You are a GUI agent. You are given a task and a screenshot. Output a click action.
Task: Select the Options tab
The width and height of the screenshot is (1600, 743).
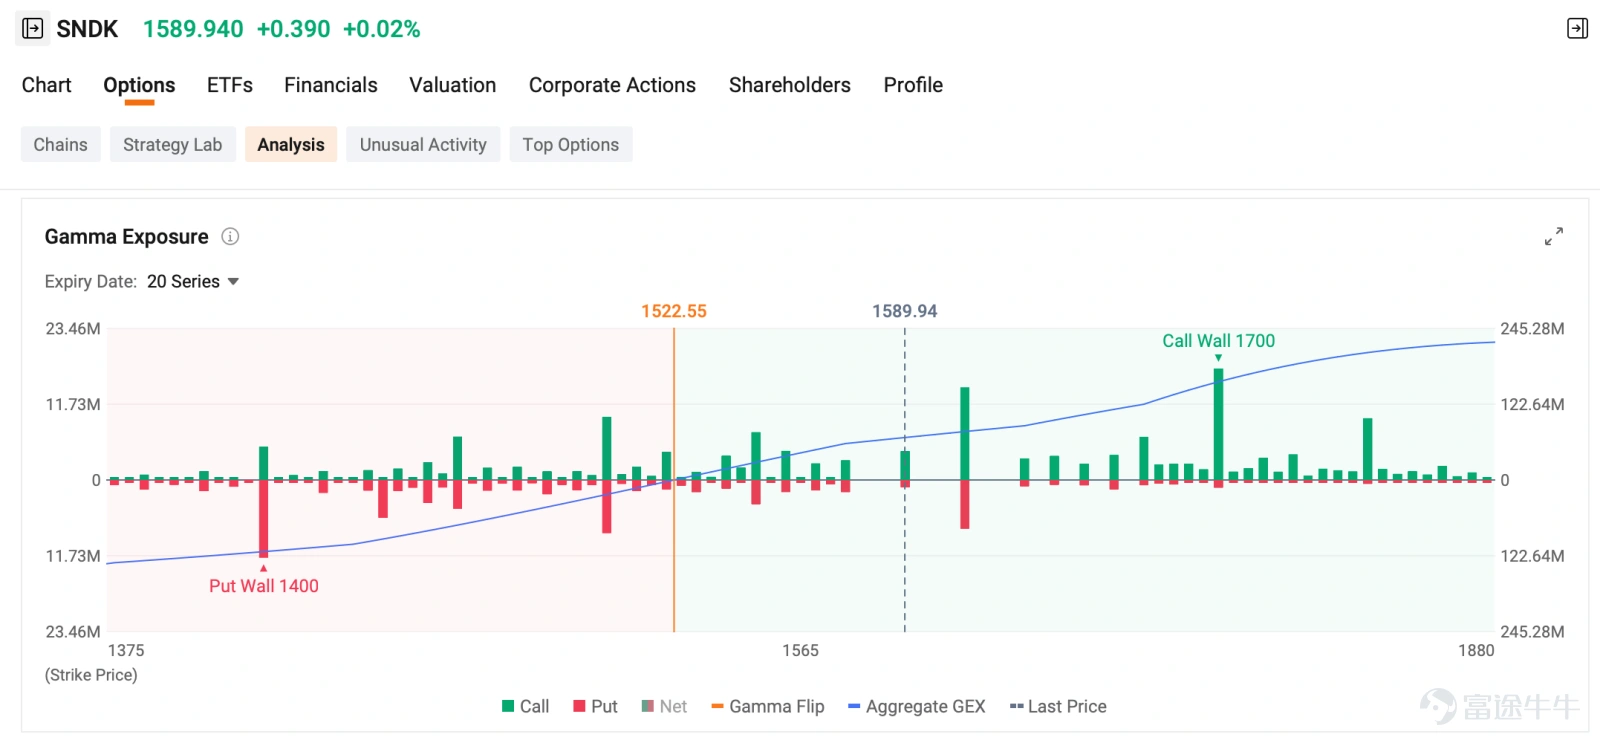139,85
